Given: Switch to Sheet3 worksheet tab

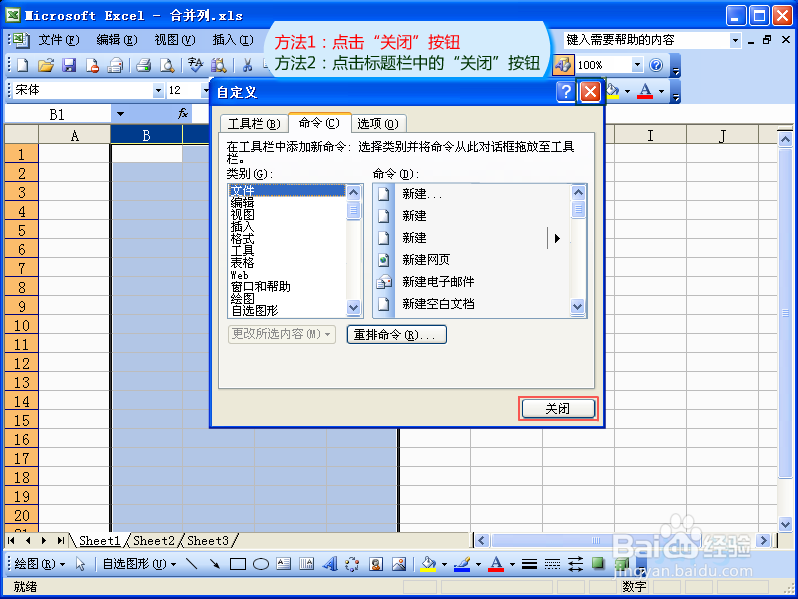Looking at the screenshot, I should tap(208, 540).
